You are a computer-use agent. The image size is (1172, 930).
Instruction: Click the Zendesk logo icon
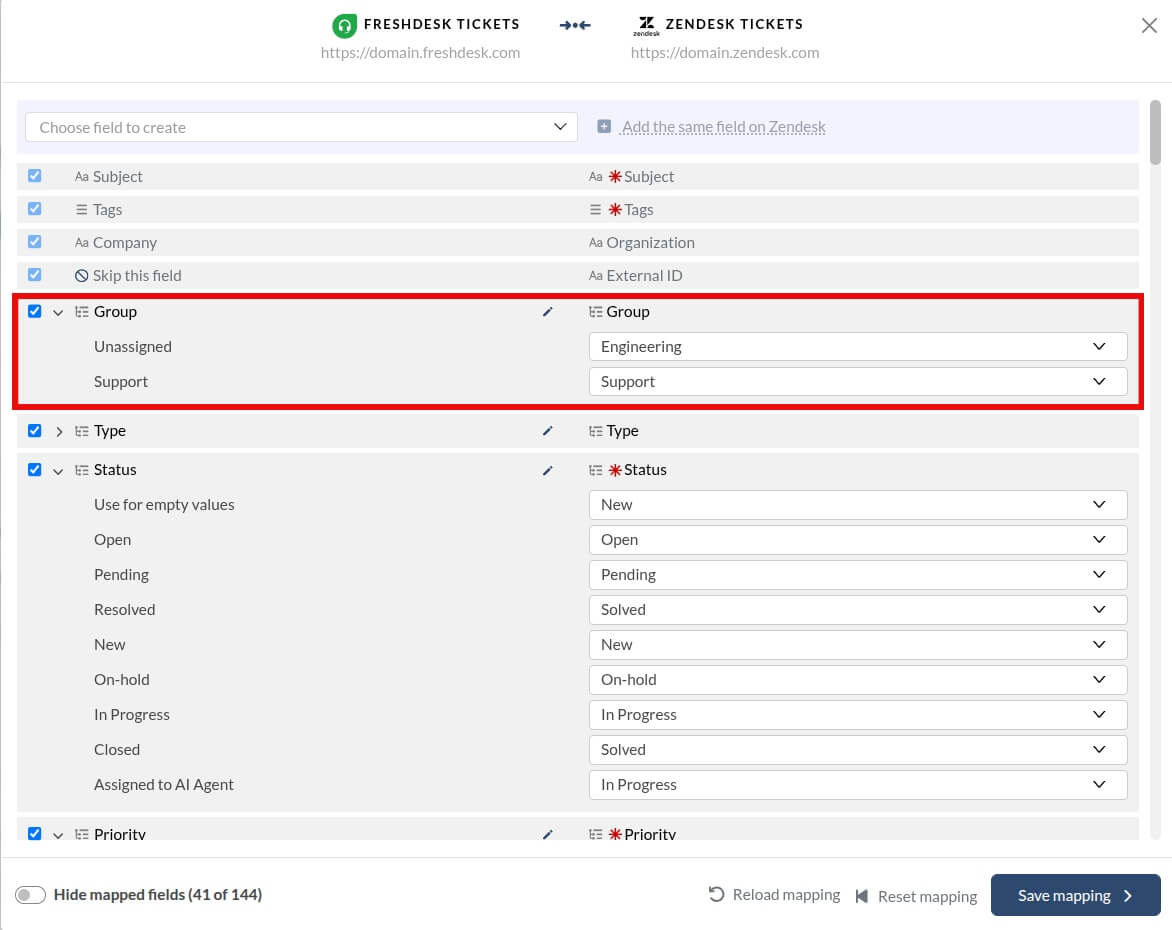pos(647,25)
